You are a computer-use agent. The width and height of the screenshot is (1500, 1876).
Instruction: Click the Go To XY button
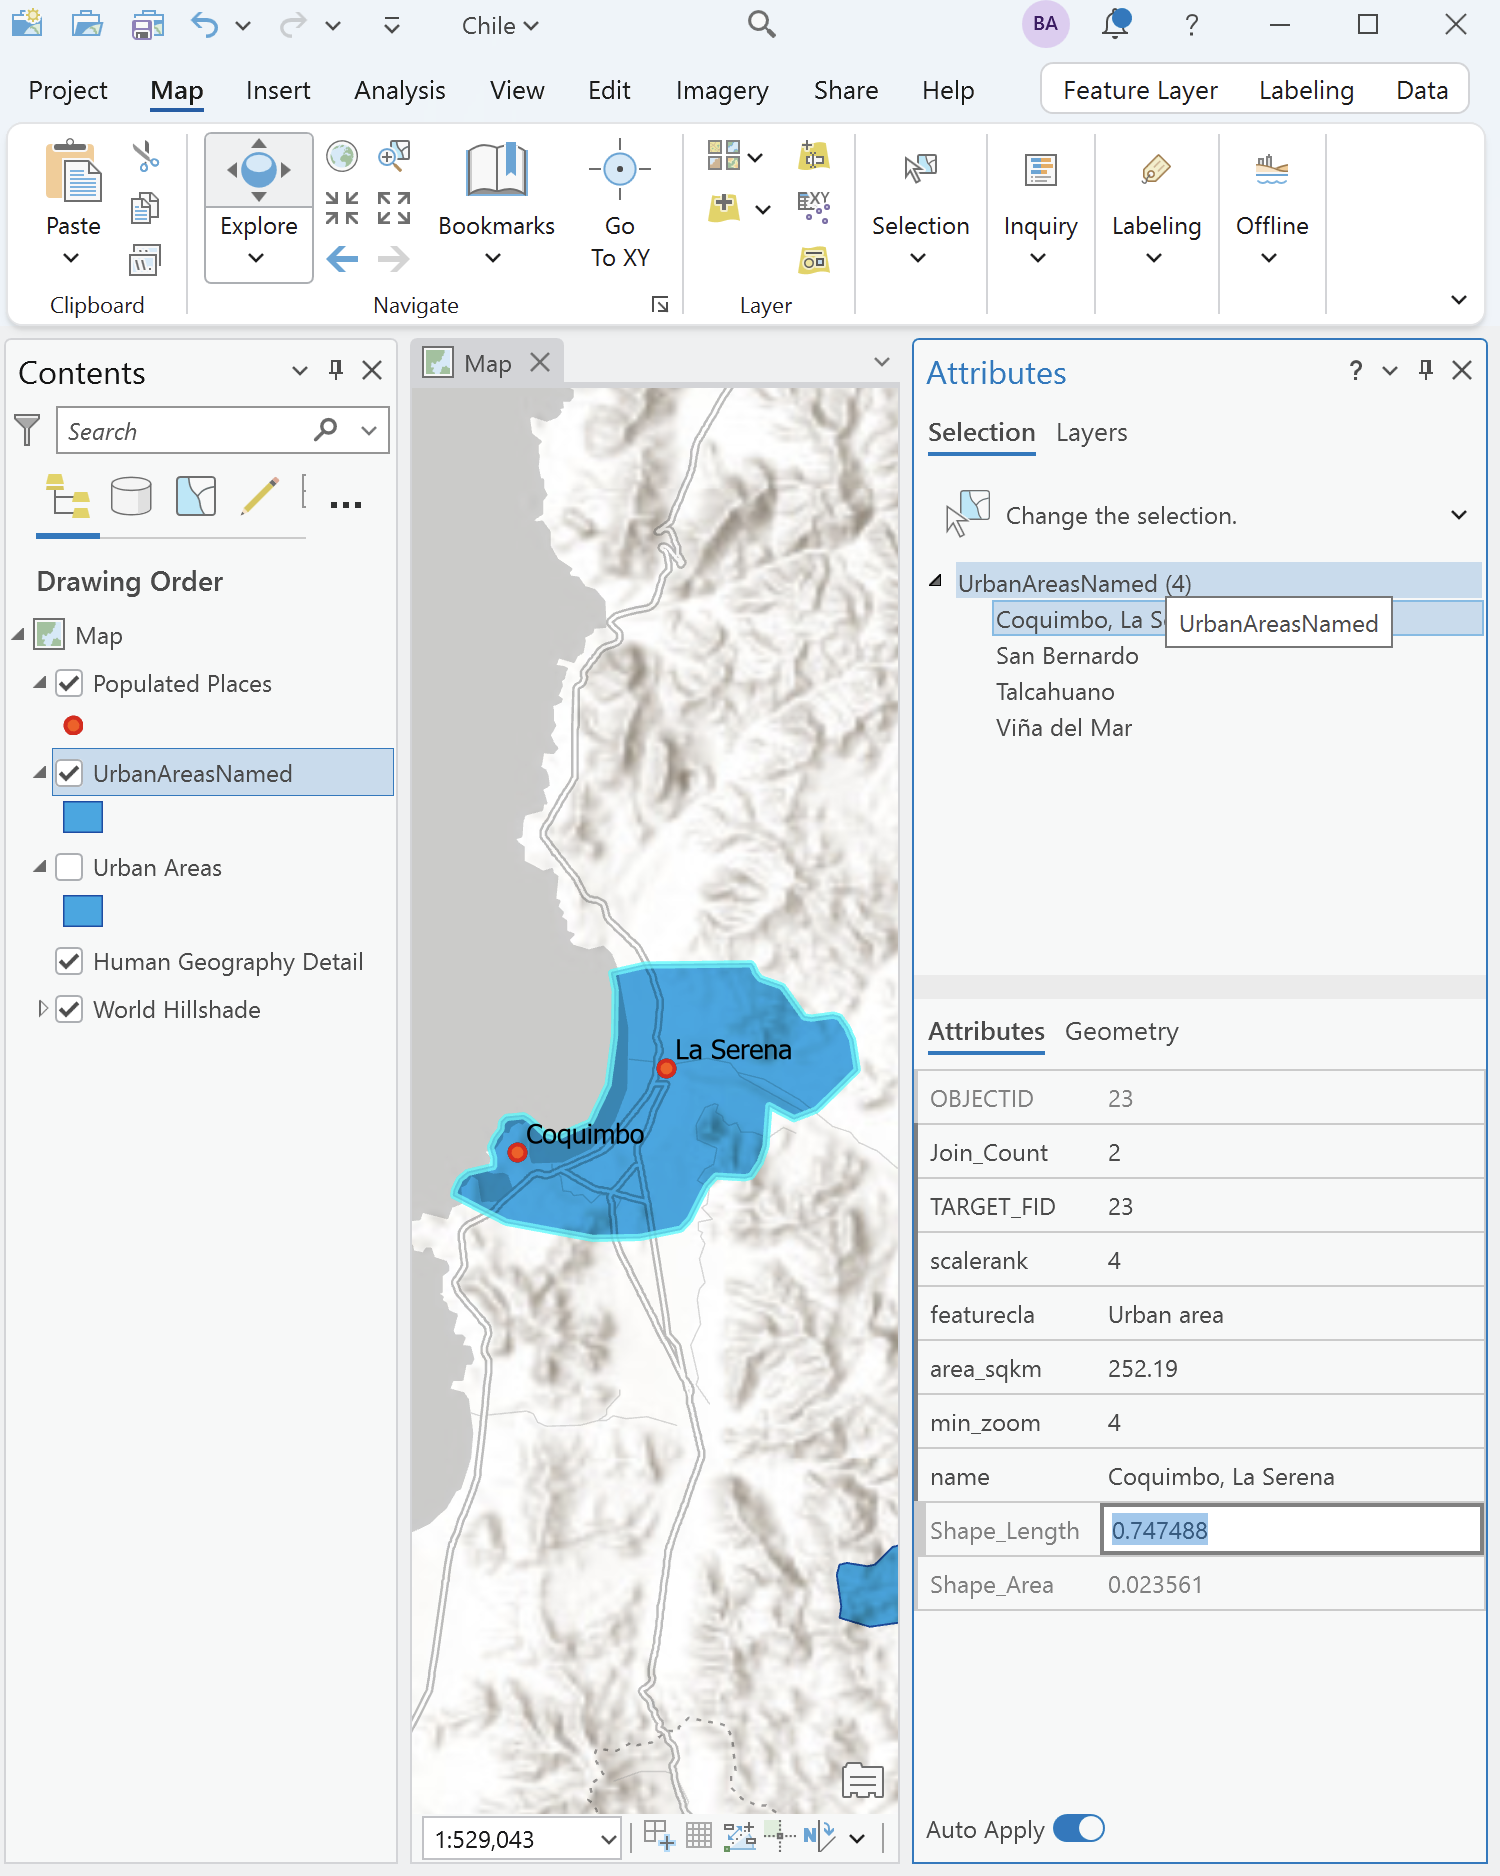pos(620,205)
